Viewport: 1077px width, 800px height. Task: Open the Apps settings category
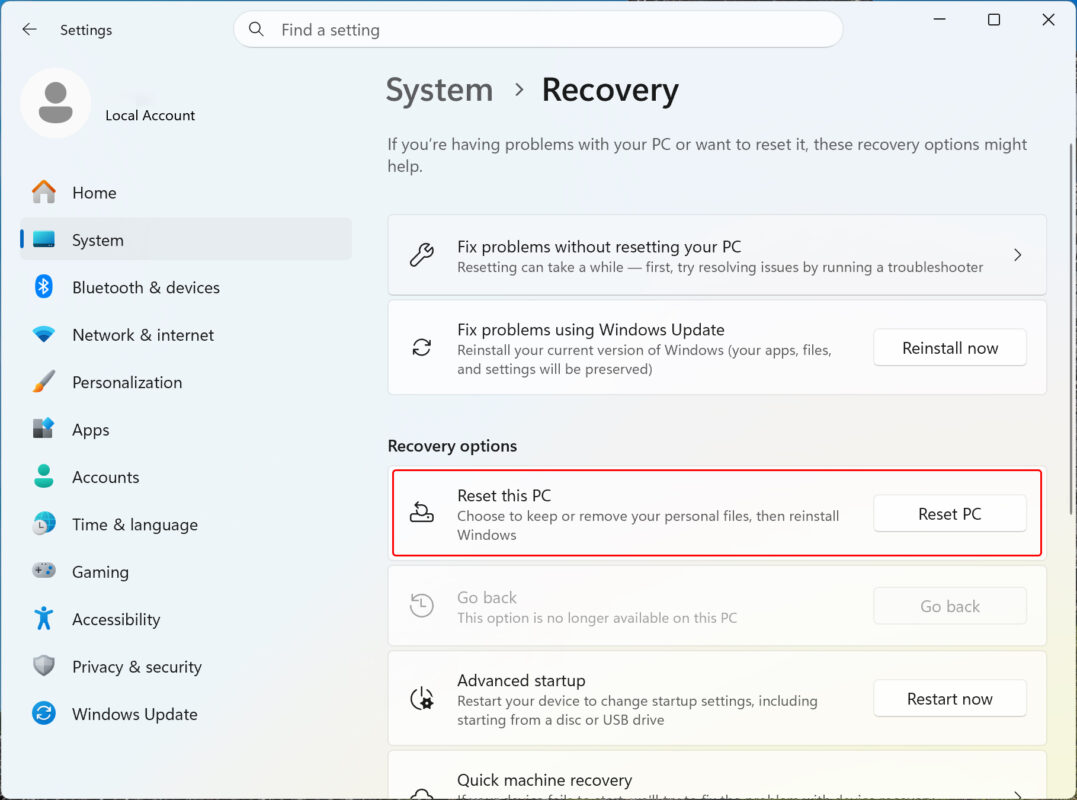pos(185,429)
